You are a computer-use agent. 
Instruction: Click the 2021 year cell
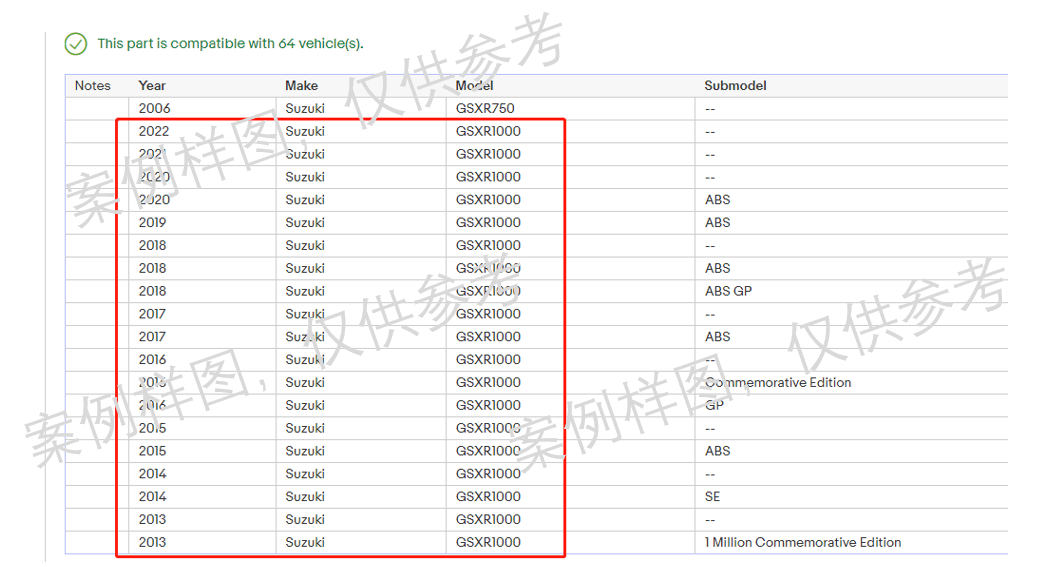tap(153, 154)
